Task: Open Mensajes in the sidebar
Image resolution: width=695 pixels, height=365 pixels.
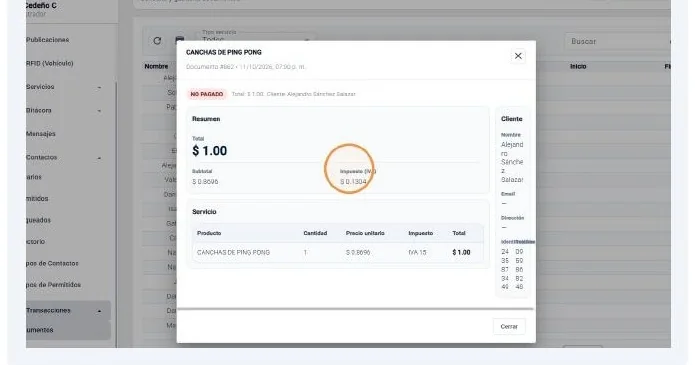Action: point(41,134)
